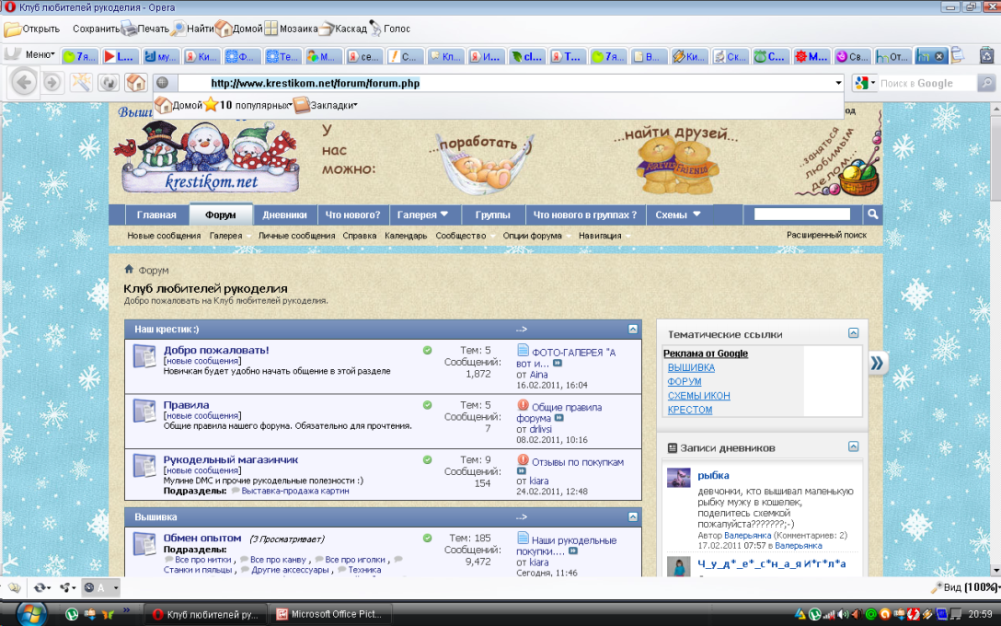Switch to the Дневники tab
The image size is (1001, 626).
[x=284, y=214]
